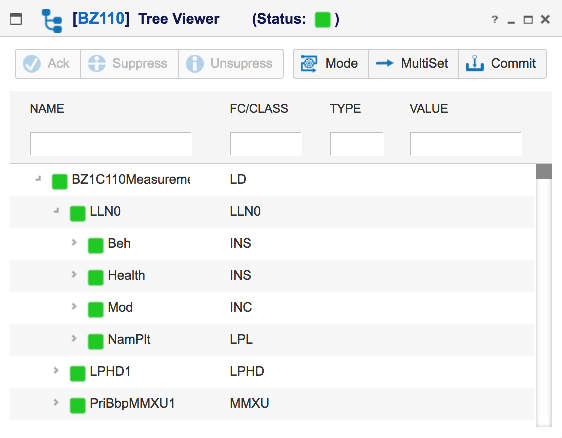This screenshot has width=562, height=438.
Task: Collapse the LLN0 tree node
Action: 56,211
